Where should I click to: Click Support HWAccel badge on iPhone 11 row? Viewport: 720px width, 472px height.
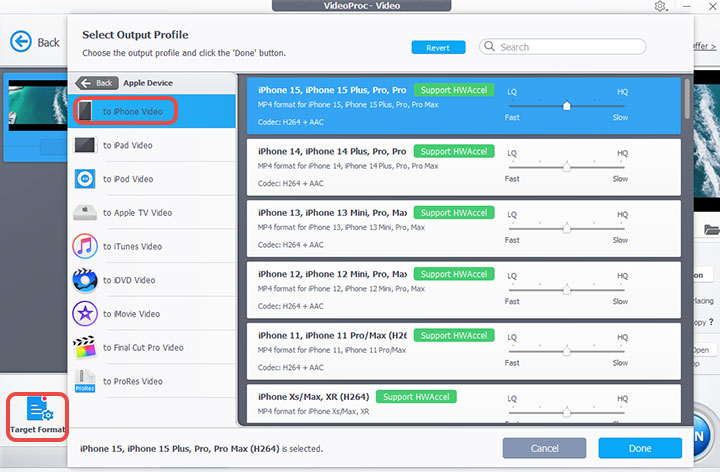[454, 335]
